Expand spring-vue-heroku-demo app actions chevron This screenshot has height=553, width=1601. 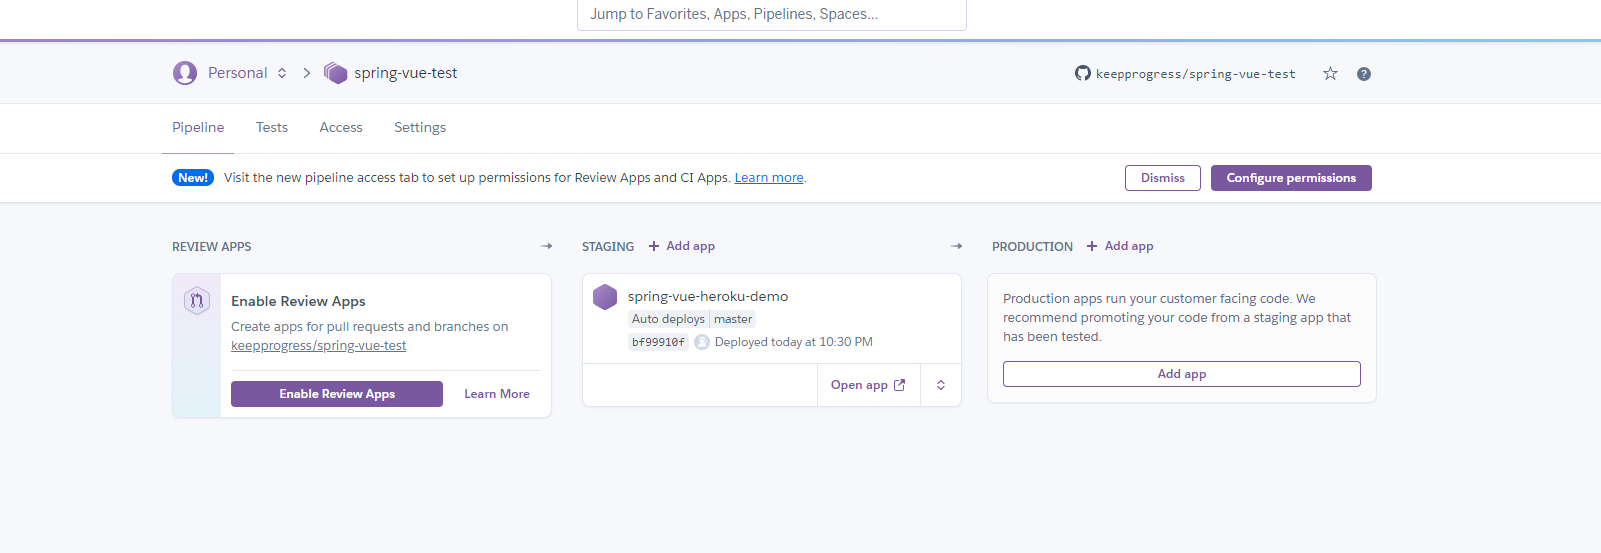tap(941, 385)
